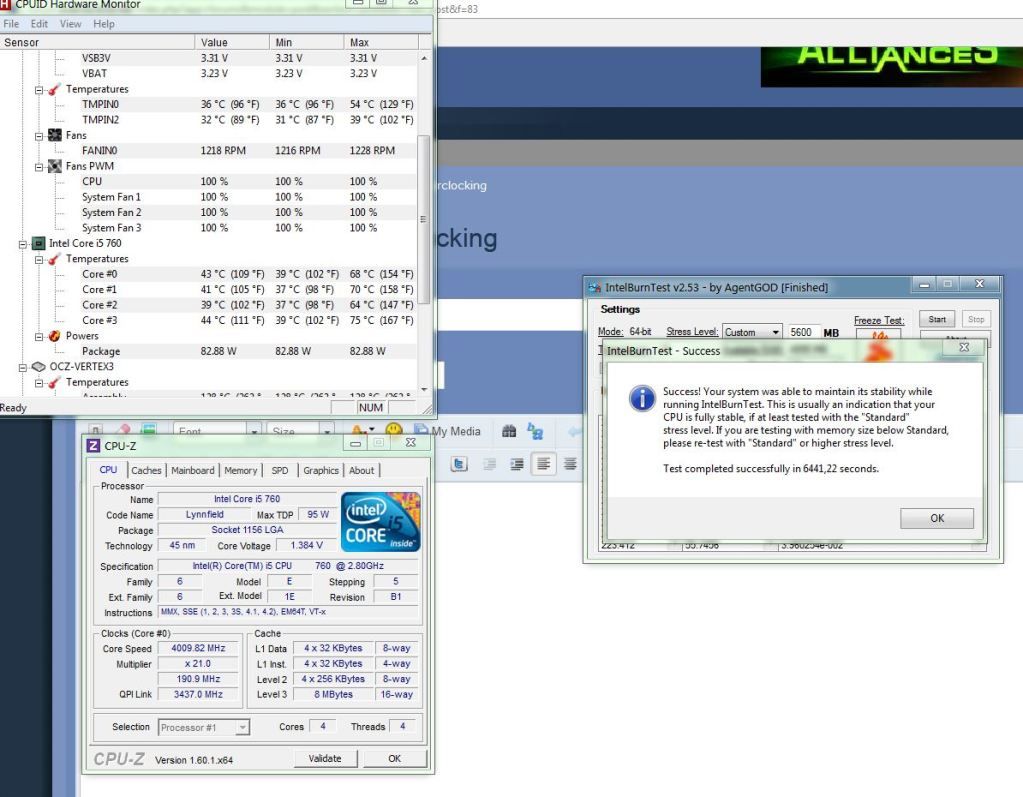Click the Sensor column header
Screen dimensions: 1023x797
click(x=97, y=42)
